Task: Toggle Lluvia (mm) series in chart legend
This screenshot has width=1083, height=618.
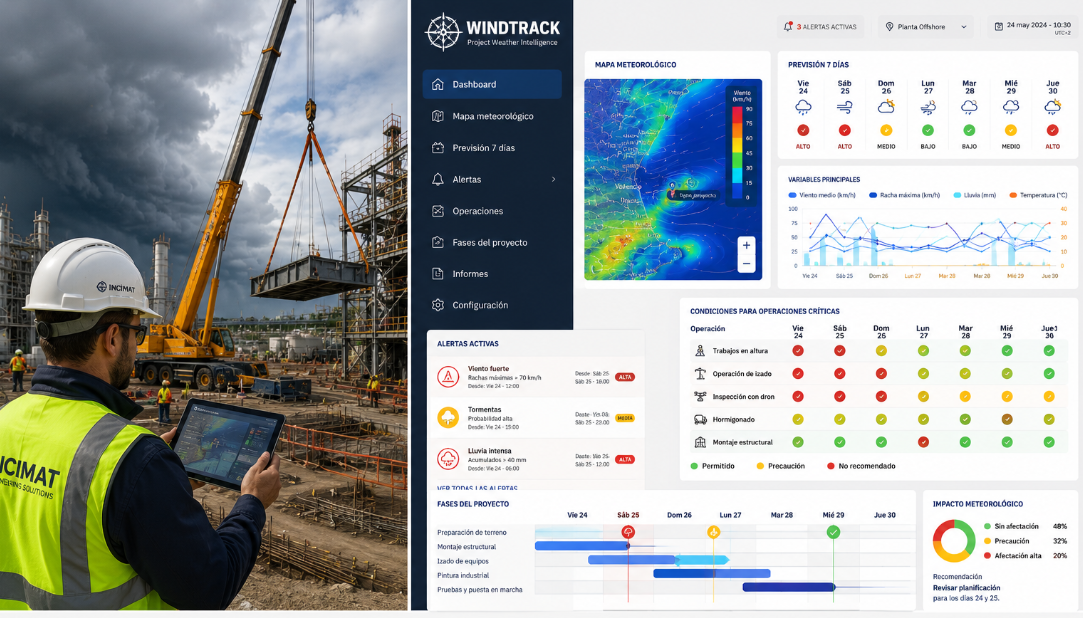Action: pyautogui.click(x=975, y=195)
